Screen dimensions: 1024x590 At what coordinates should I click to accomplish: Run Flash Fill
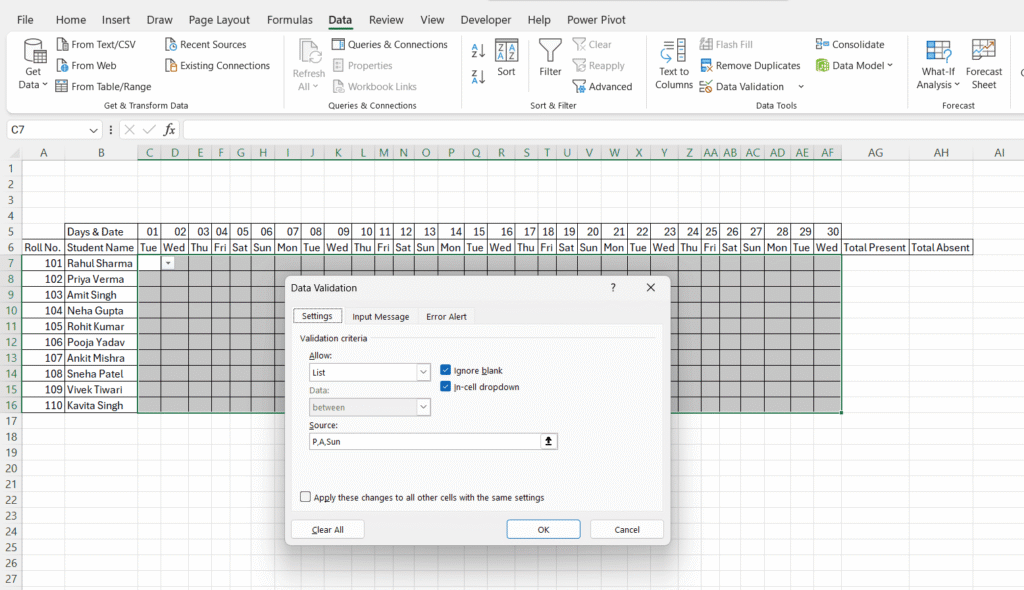(726, 44)
